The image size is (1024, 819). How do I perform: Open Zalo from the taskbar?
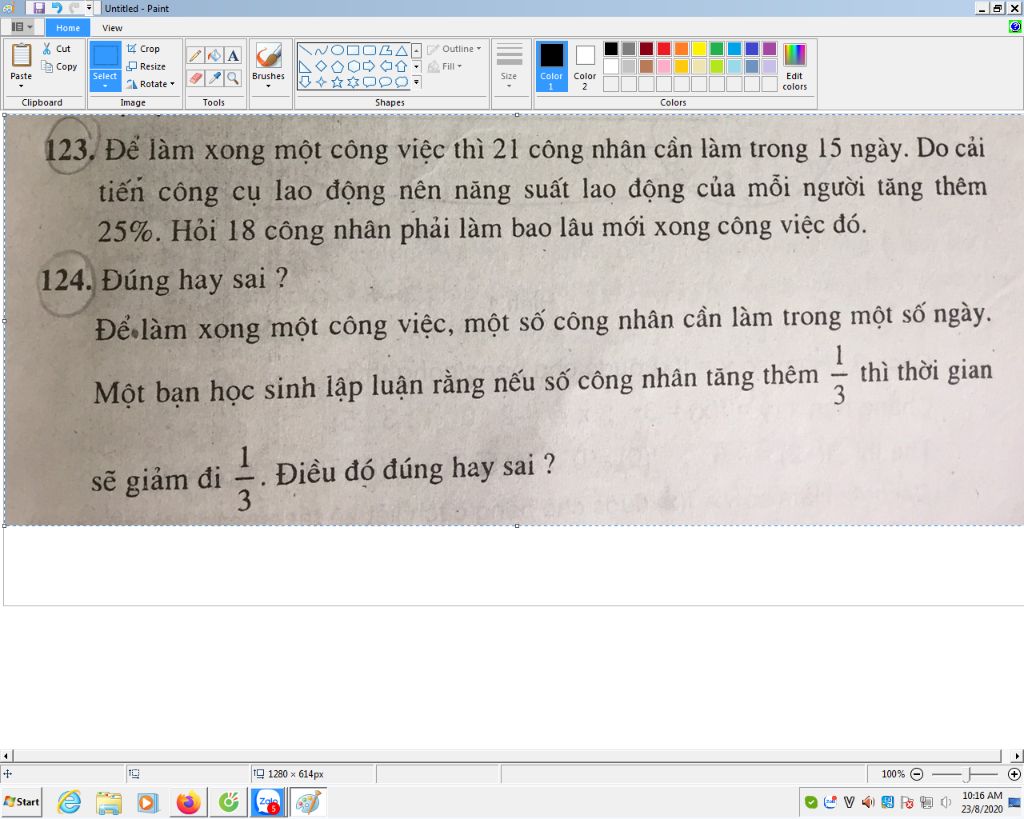pyautogui.click(x=268, y=802)
